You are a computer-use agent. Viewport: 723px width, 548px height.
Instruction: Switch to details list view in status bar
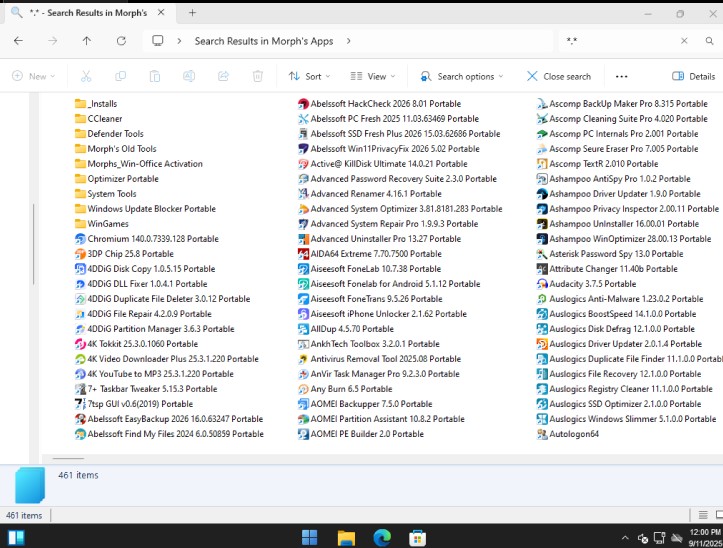click(x=703, y=515)
